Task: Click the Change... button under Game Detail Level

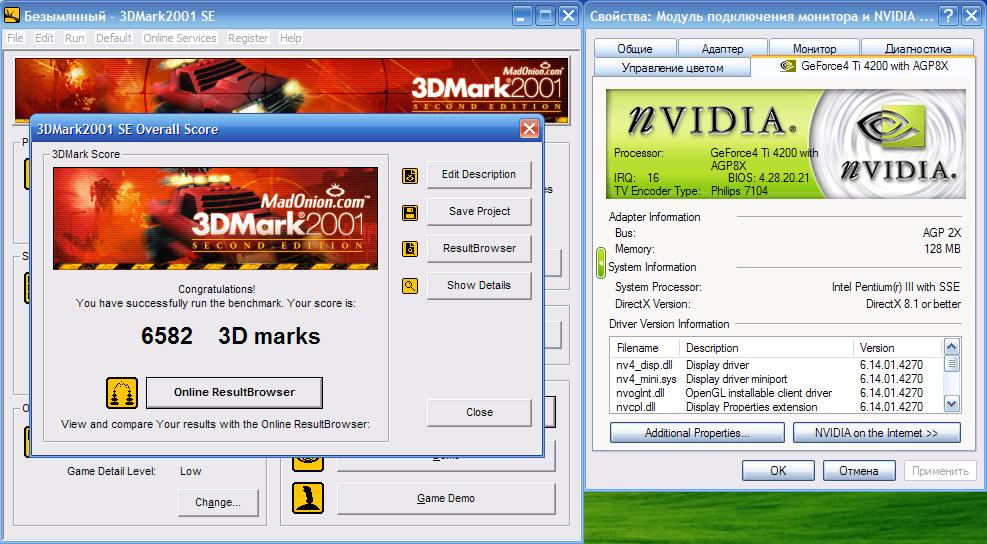Action: coord(218,502)
